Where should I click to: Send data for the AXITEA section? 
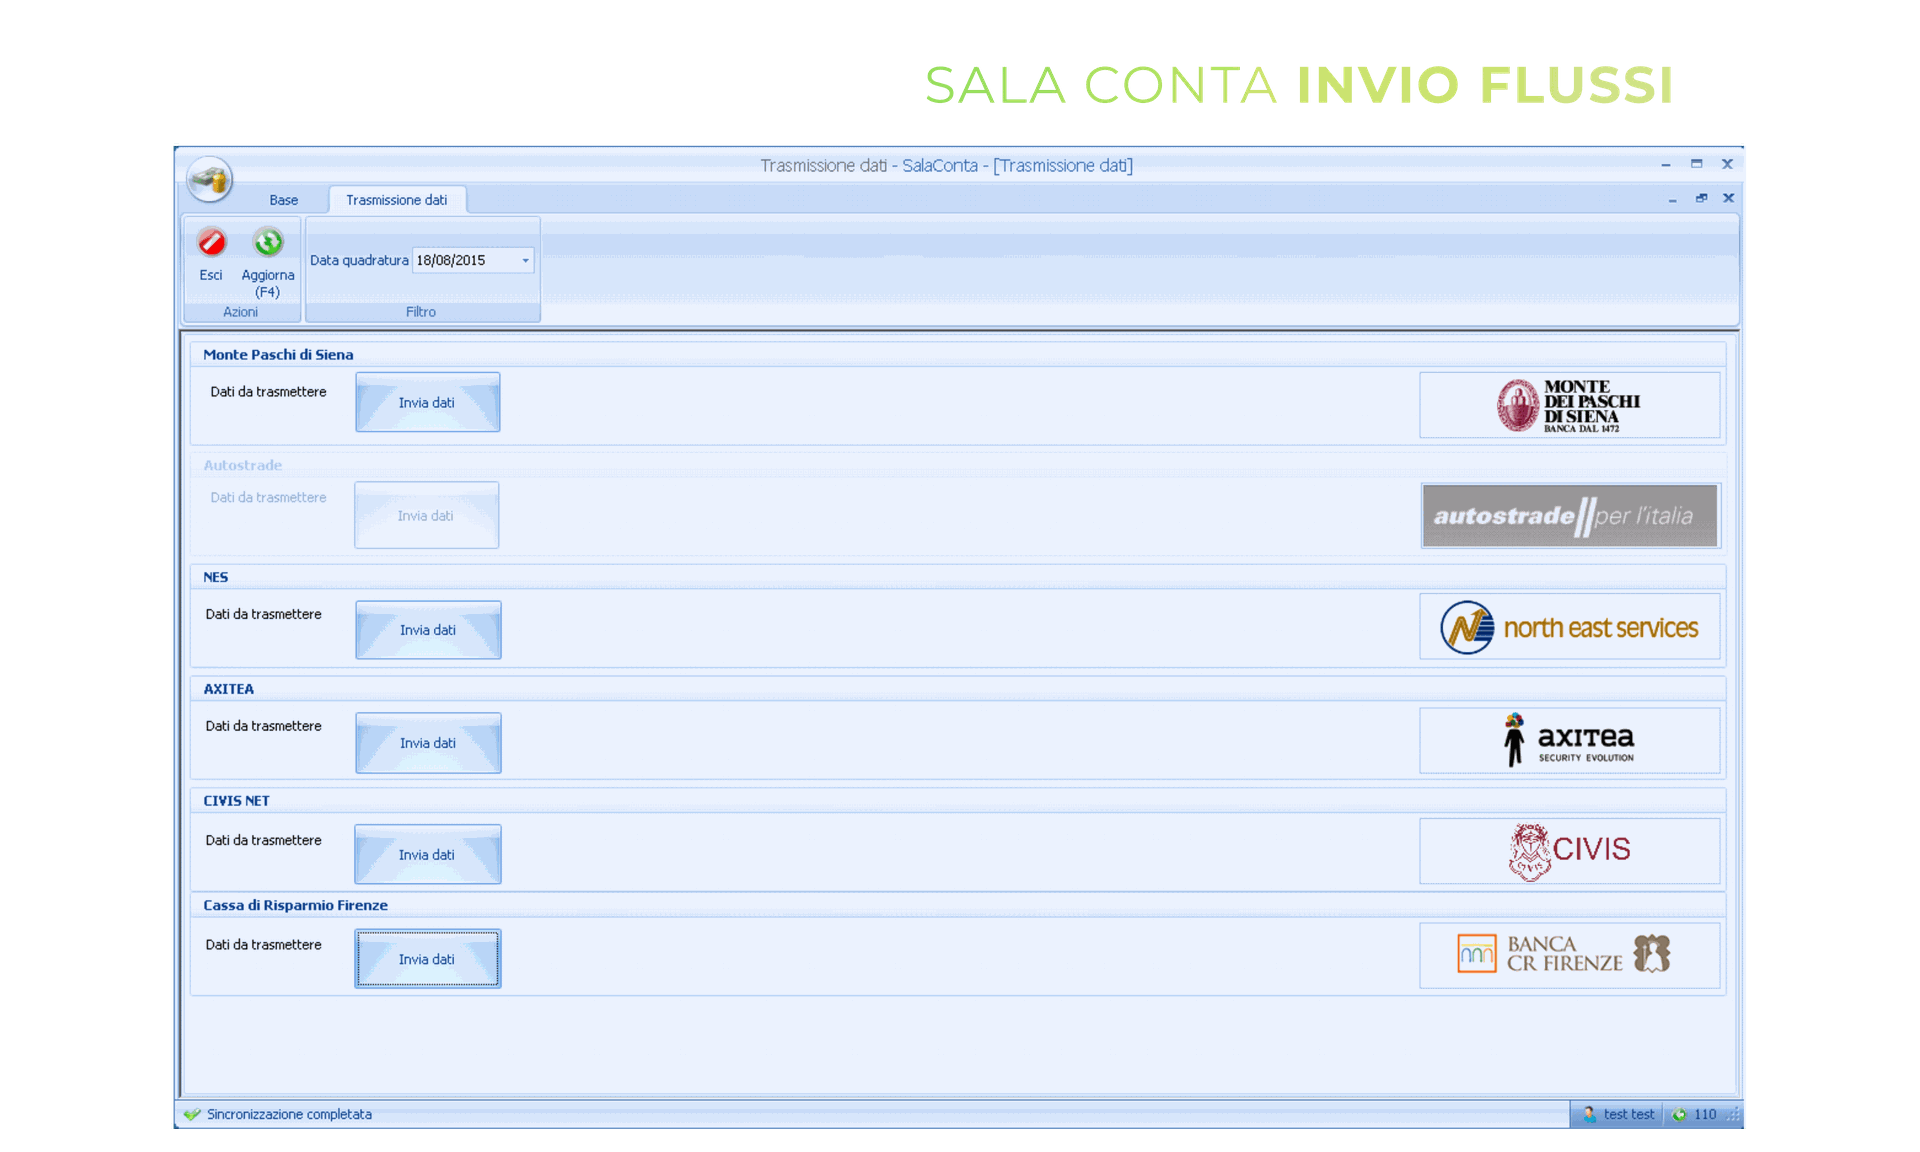pos(428,743)
